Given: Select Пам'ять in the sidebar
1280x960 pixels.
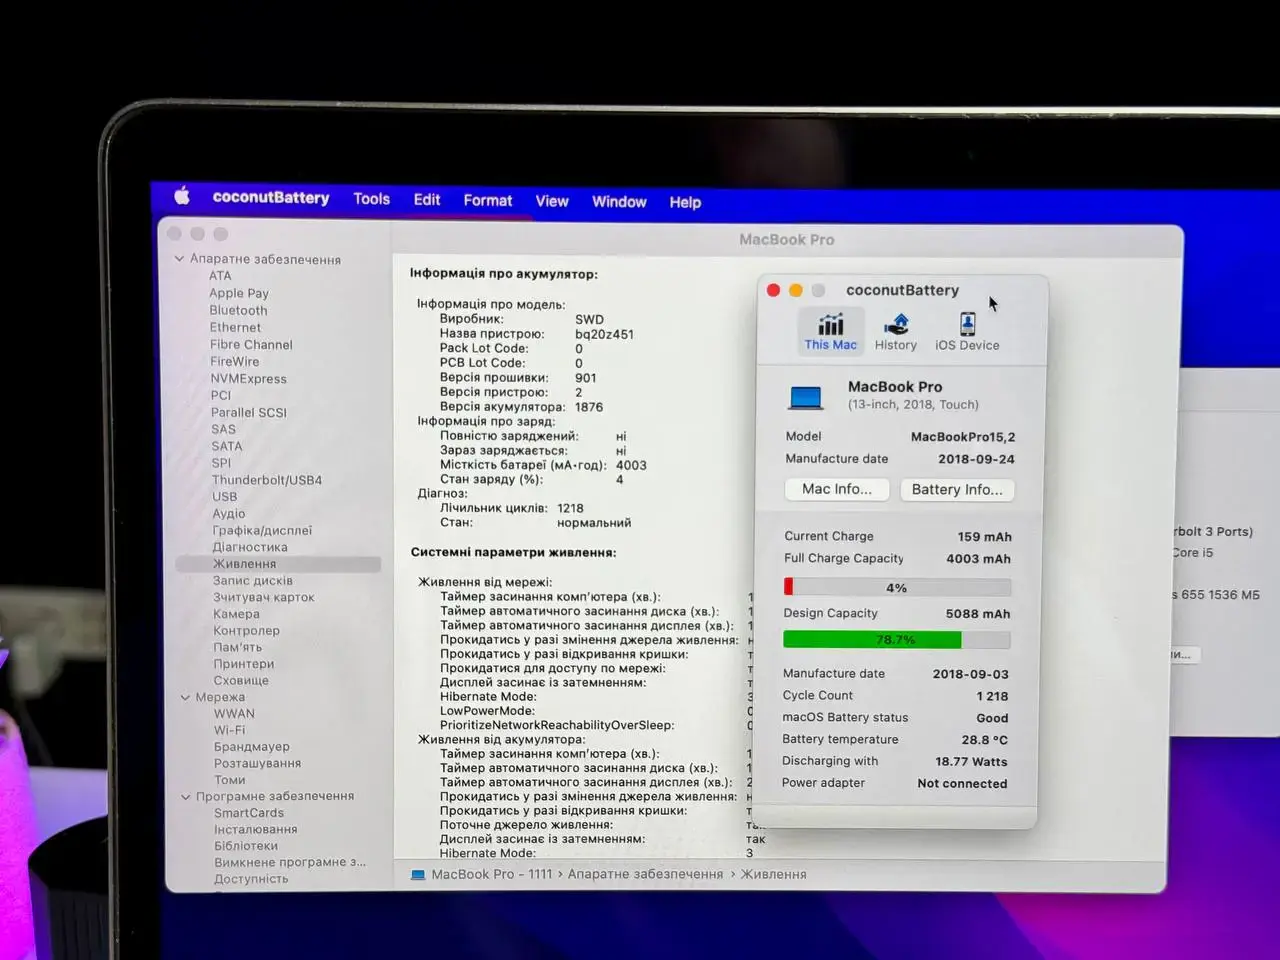Looking at the screenshot, I should click(x=238, y=647).
